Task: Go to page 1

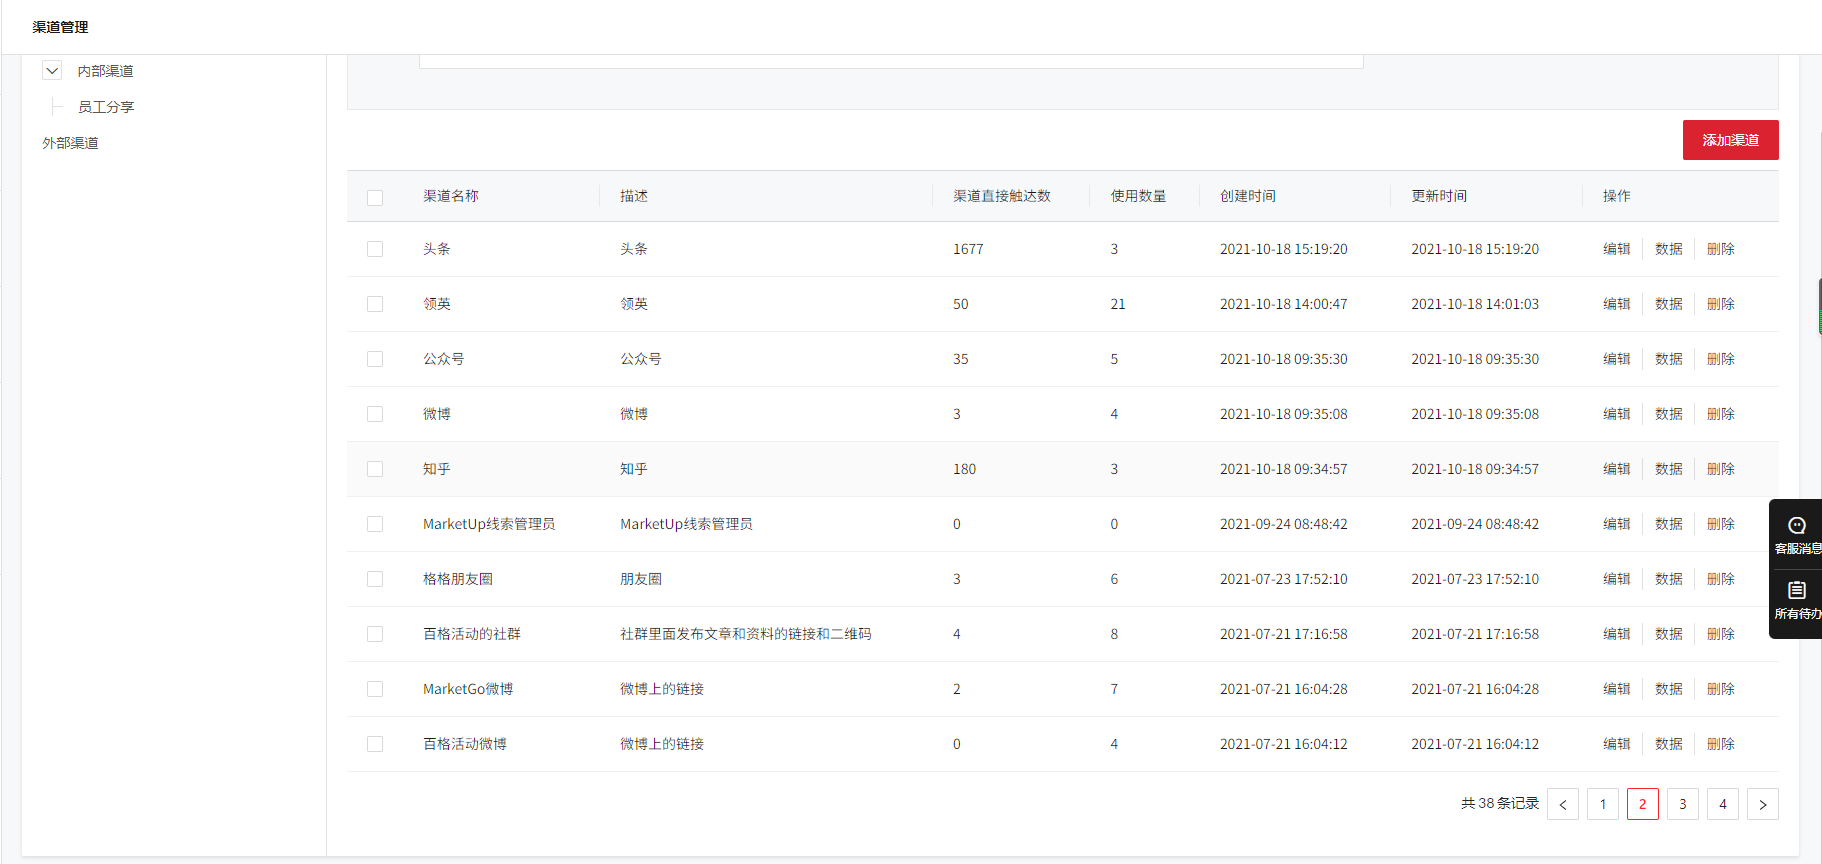Action: [x=1603, y=804]
